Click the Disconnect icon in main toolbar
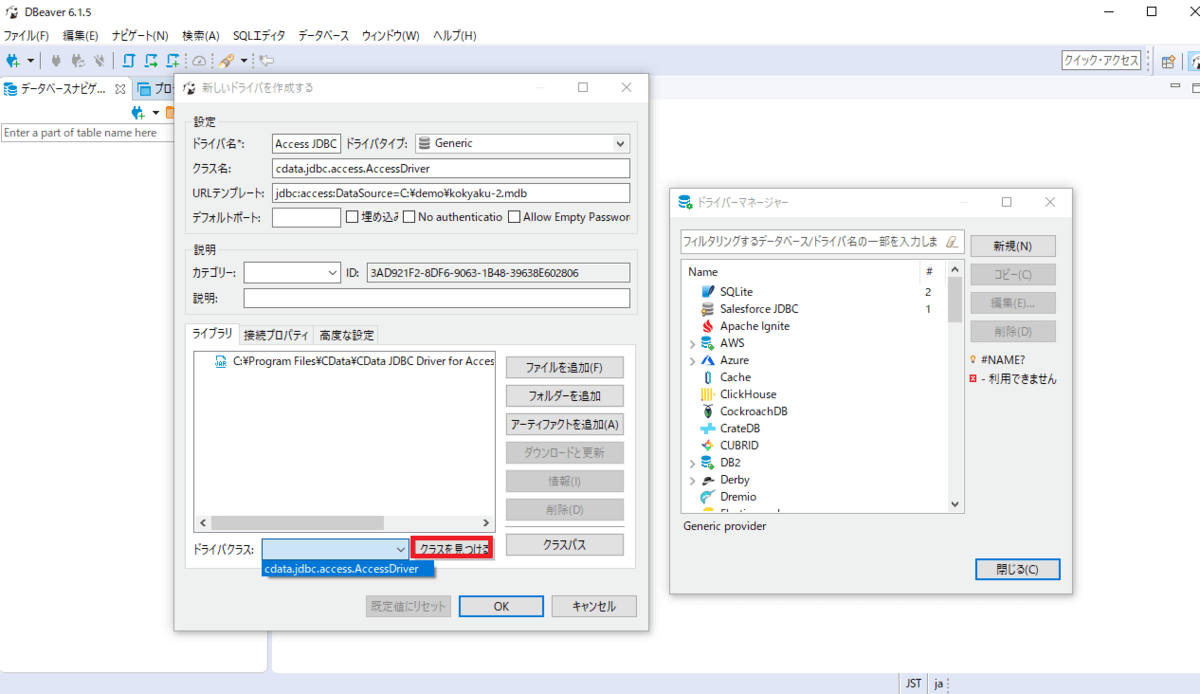 97,60
